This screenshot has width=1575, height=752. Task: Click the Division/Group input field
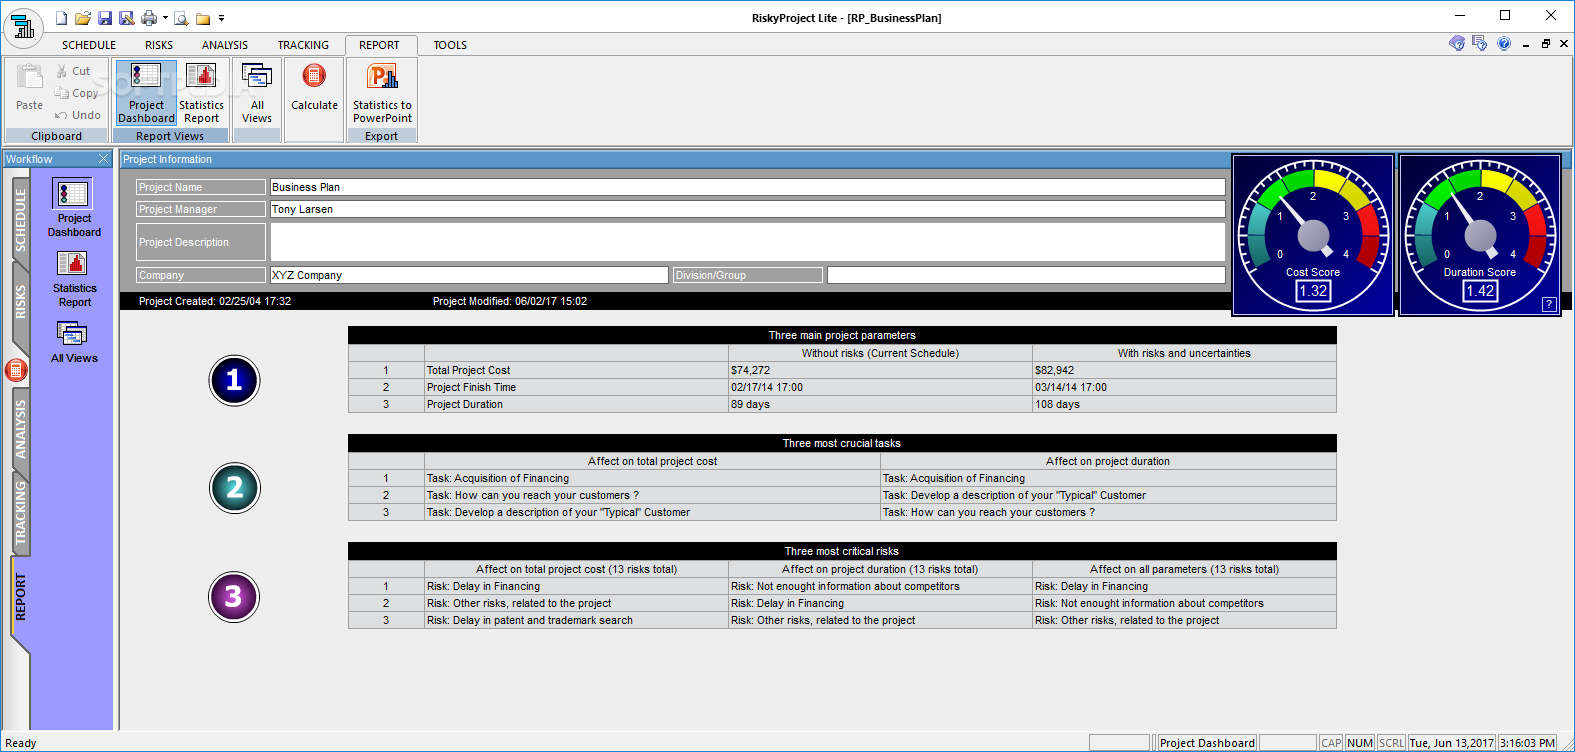point(1026,275)
